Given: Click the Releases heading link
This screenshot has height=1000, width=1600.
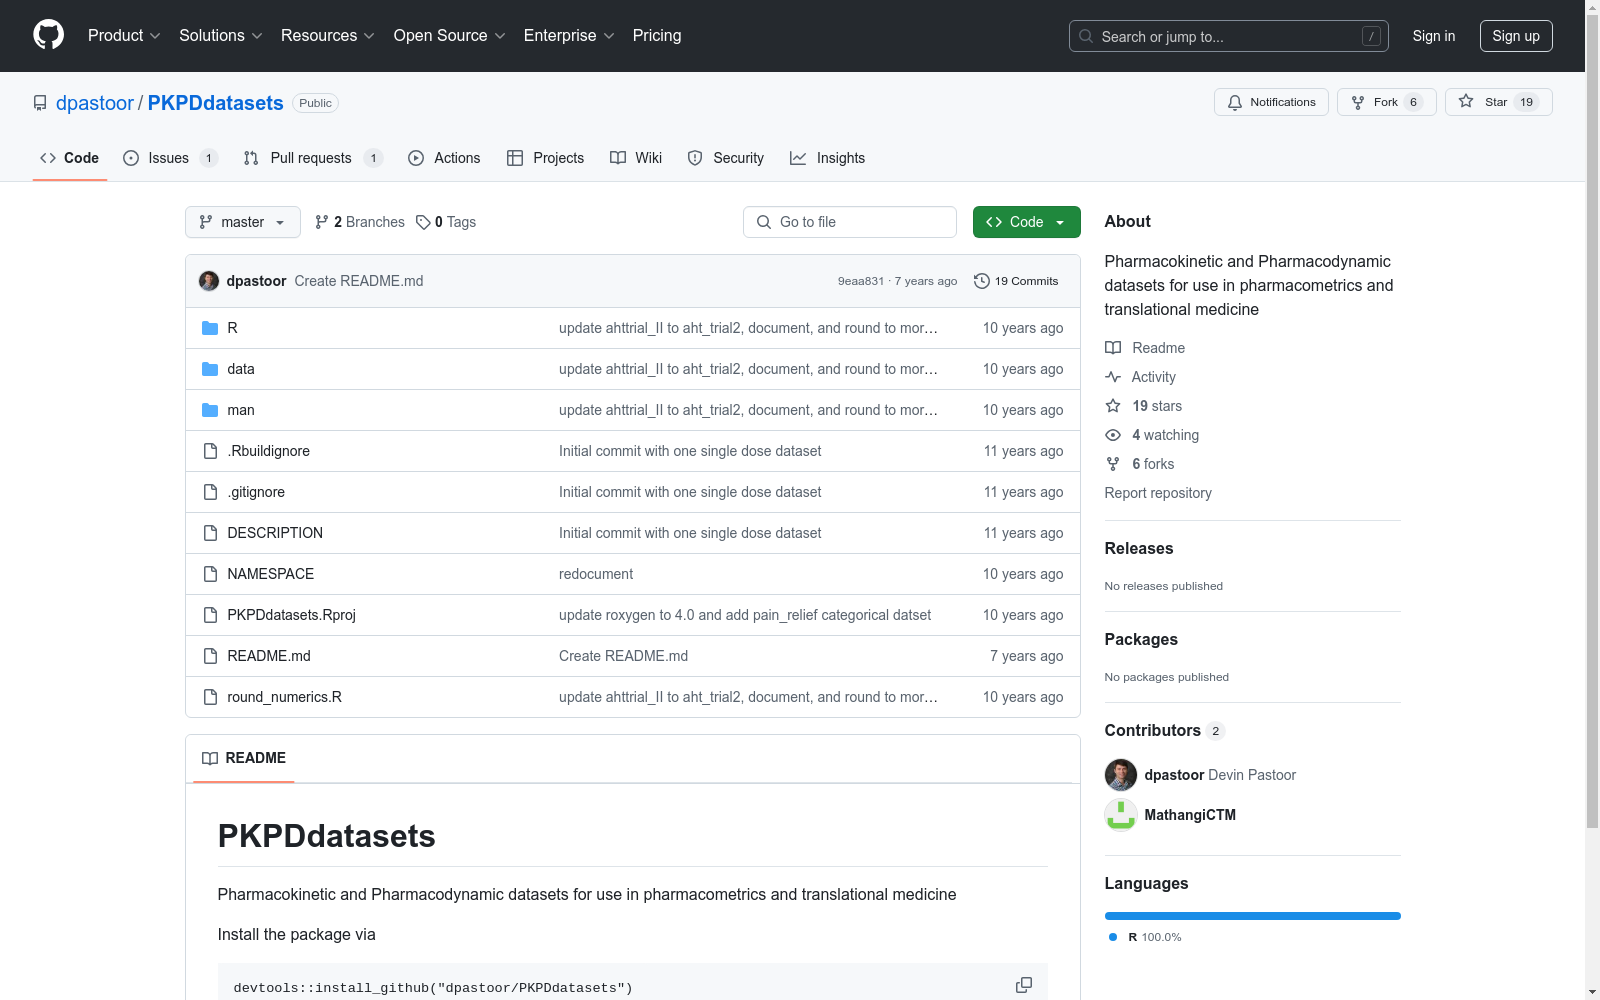Looking at the screenshot, I should tap(1139, 548).
